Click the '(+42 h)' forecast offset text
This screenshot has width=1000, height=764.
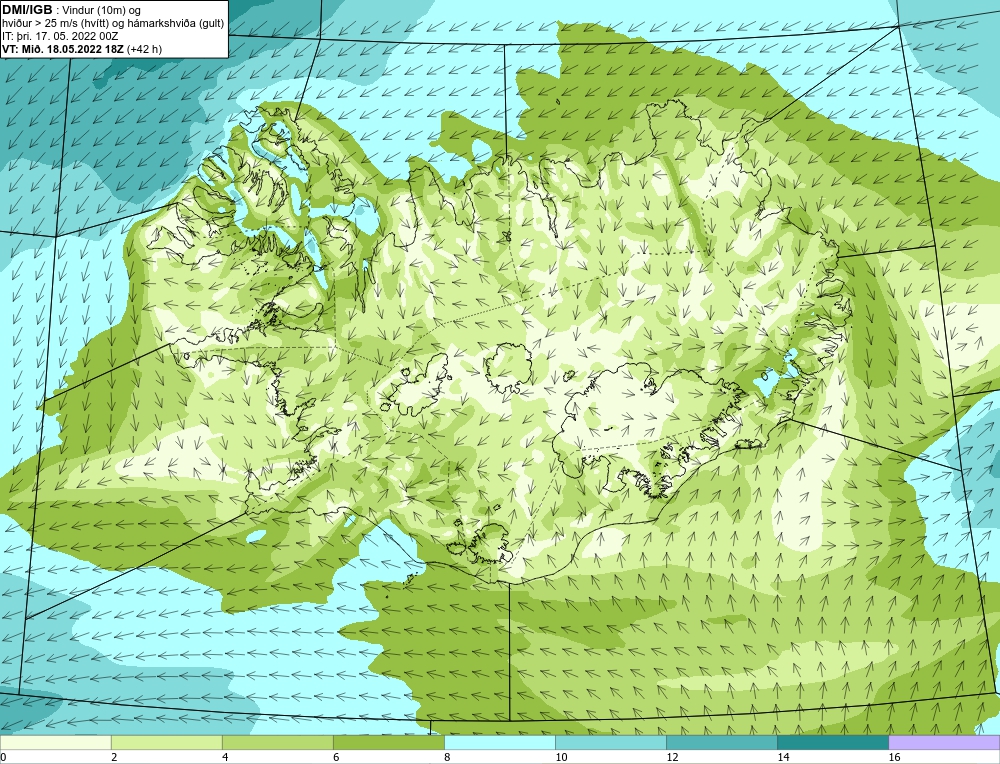point(145,49)
